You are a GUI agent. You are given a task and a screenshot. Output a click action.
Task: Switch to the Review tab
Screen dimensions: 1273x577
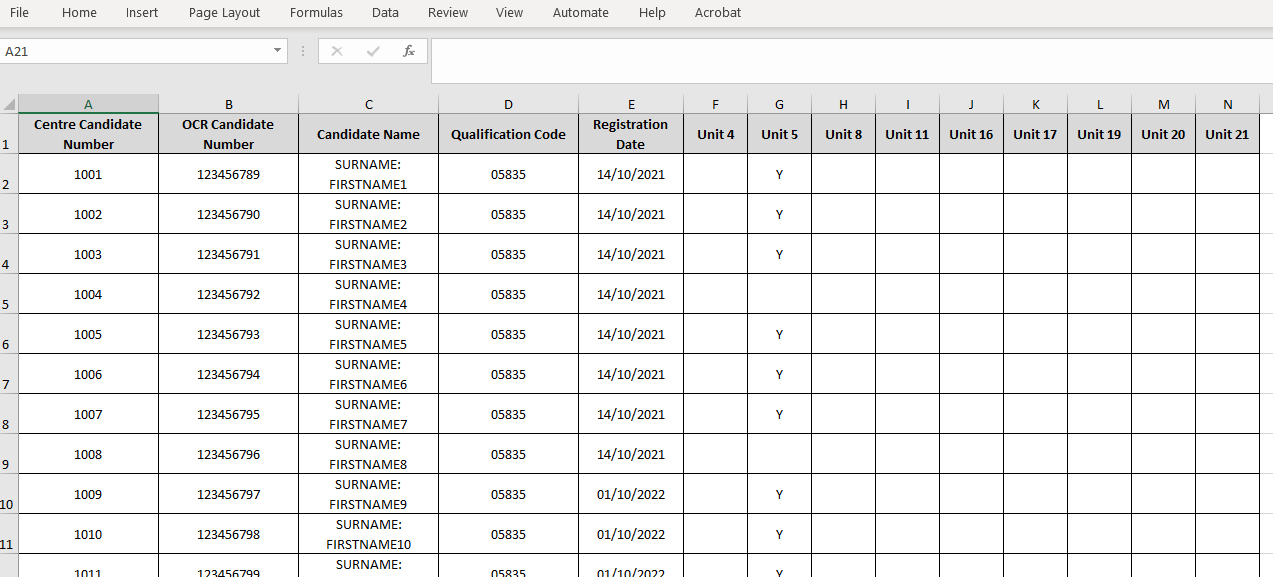tap(448, 13)
